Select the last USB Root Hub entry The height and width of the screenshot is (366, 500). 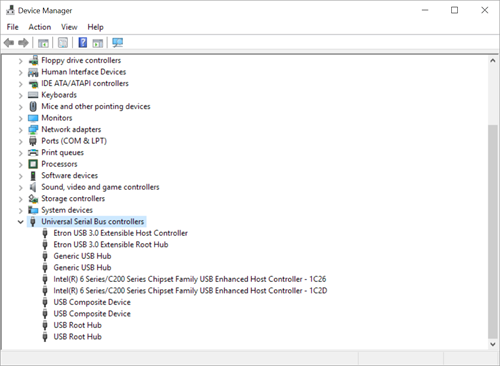point(77,337)
